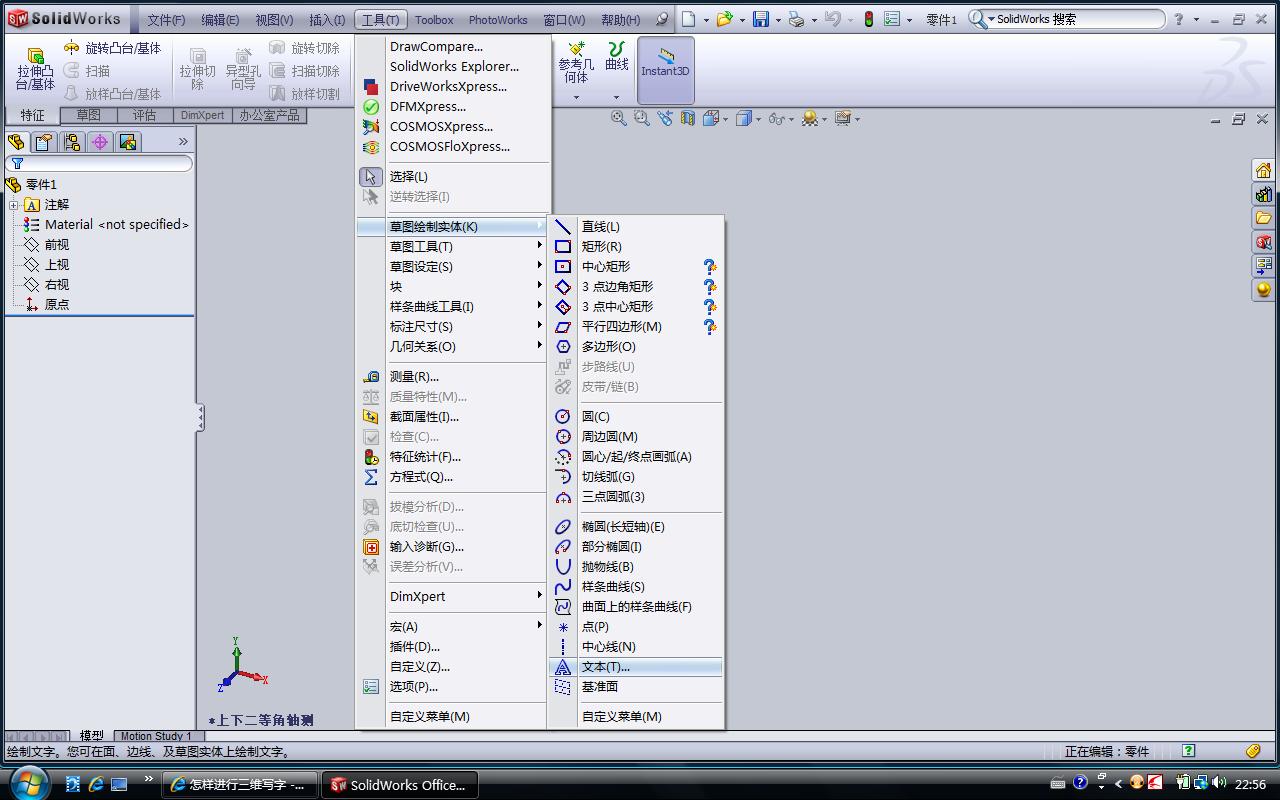Image resolution: width=1280 pixels, height=800 pixels.
Task: Open 插件(D)... add-ins dialog
Action: pos(452,647)
